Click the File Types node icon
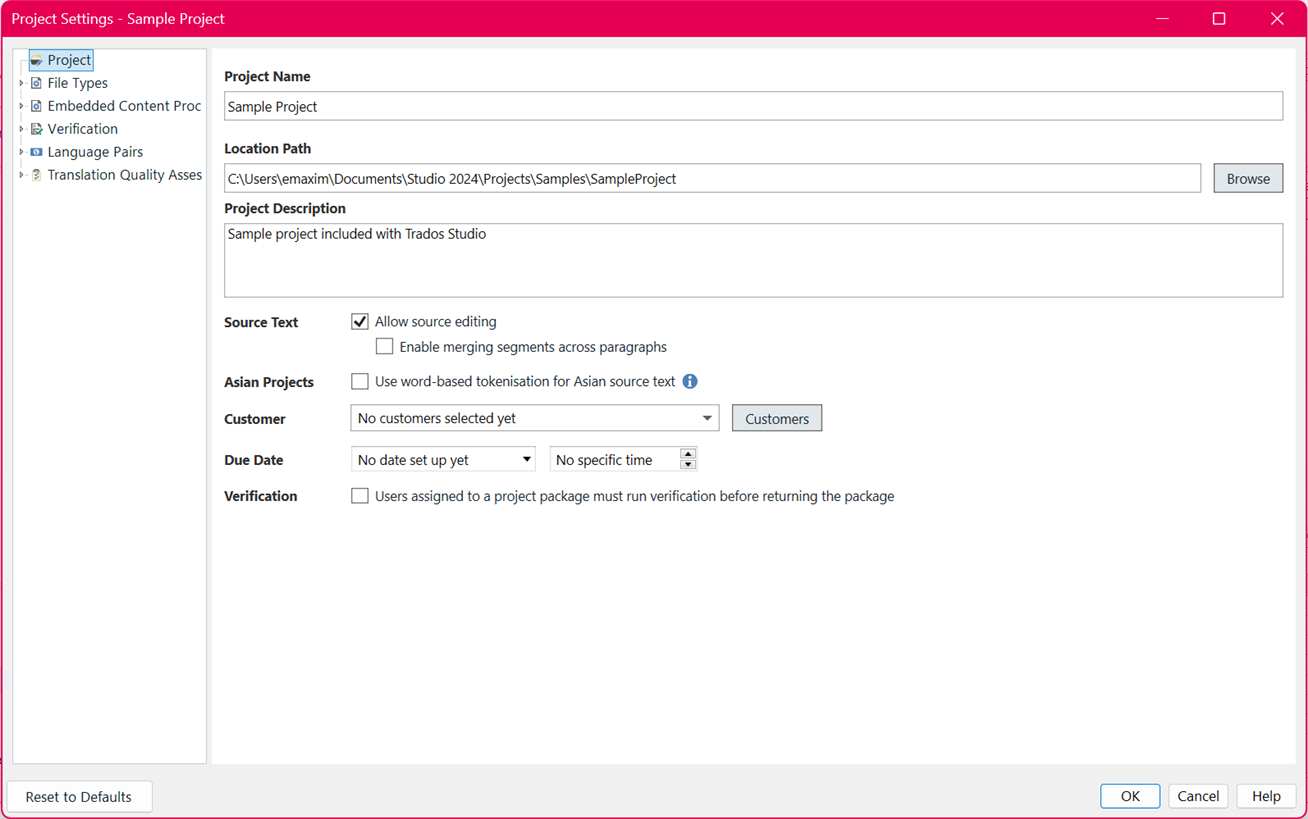The height and width of the screenshot is (819, 1308). coord(37,84)
